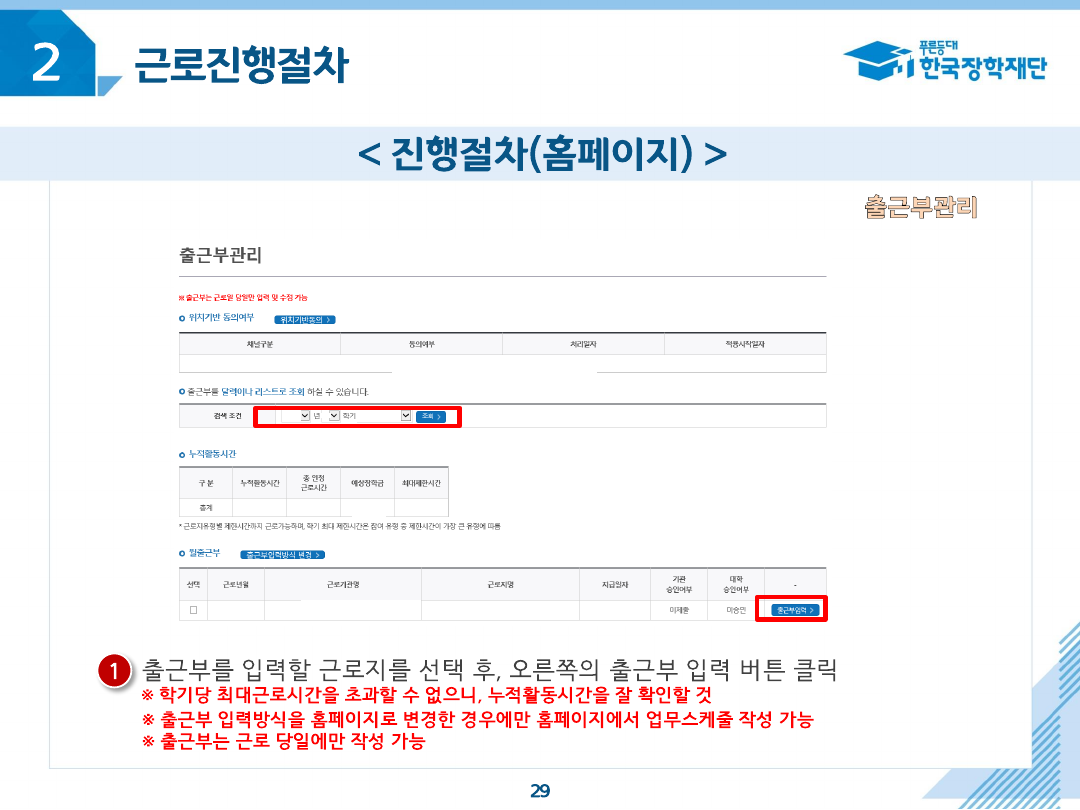The width and height of the screenshot is (1080, 810).
Task: Tick the checkbox in the 선택 column
Action: pos(193,609)
